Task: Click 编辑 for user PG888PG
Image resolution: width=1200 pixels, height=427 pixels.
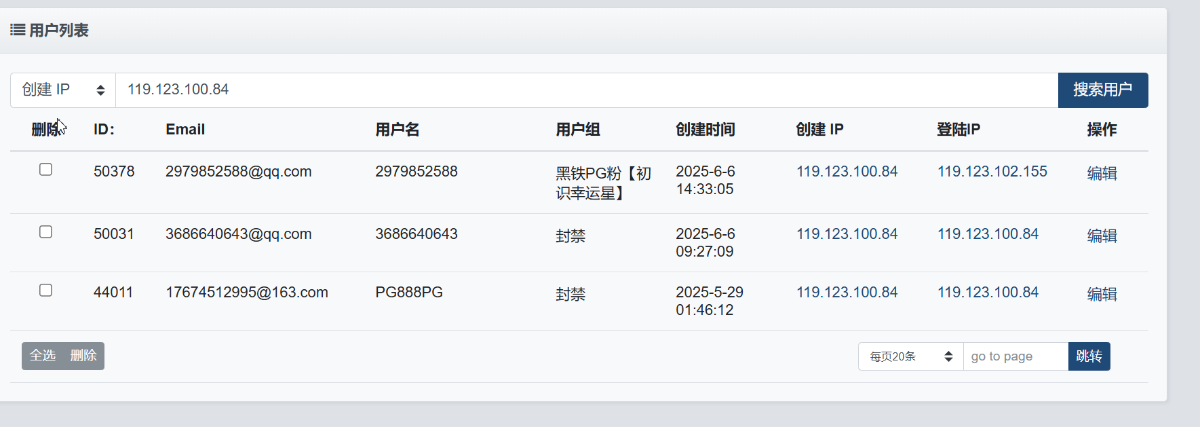Action: coord(1102,294)
